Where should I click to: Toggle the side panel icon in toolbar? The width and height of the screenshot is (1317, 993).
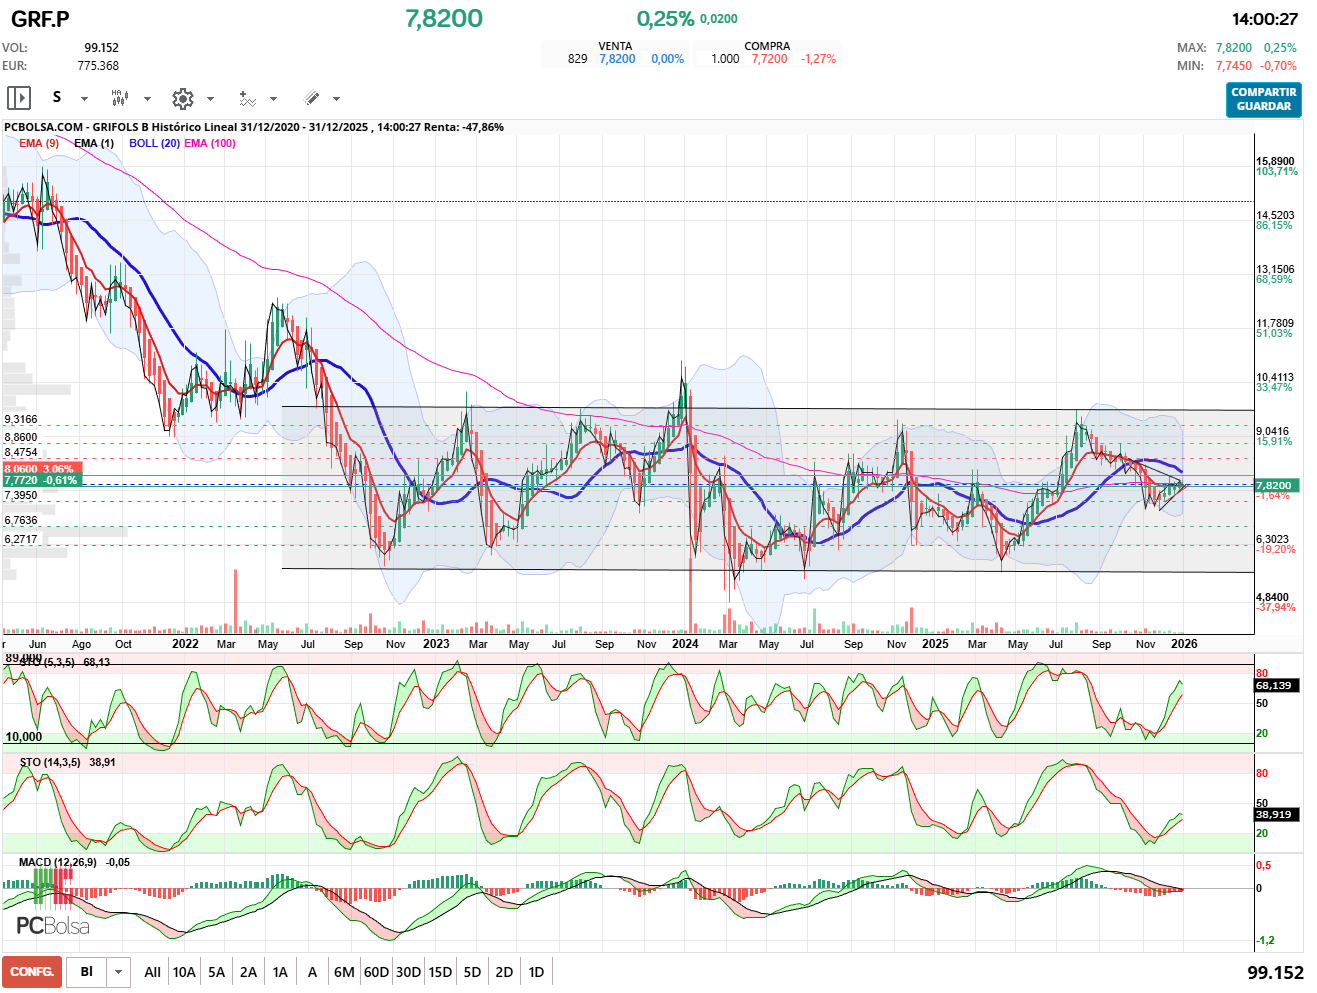(x=19, y=98)
